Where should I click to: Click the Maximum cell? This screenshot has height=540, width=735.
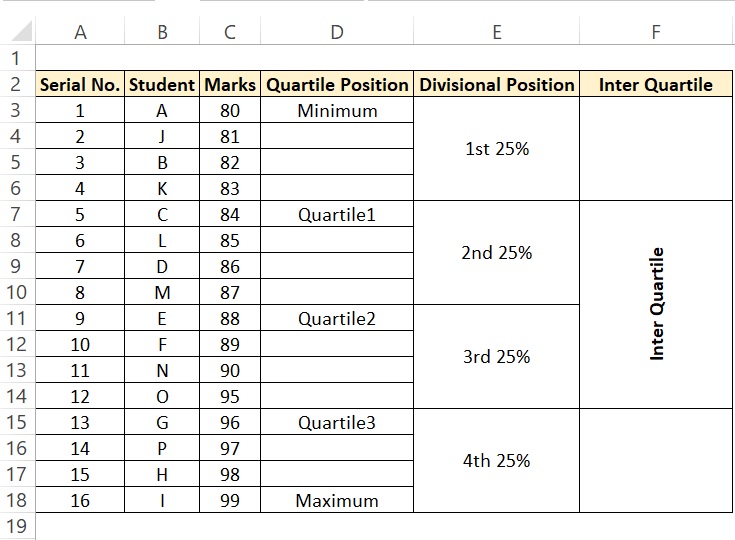coord(337,501)
